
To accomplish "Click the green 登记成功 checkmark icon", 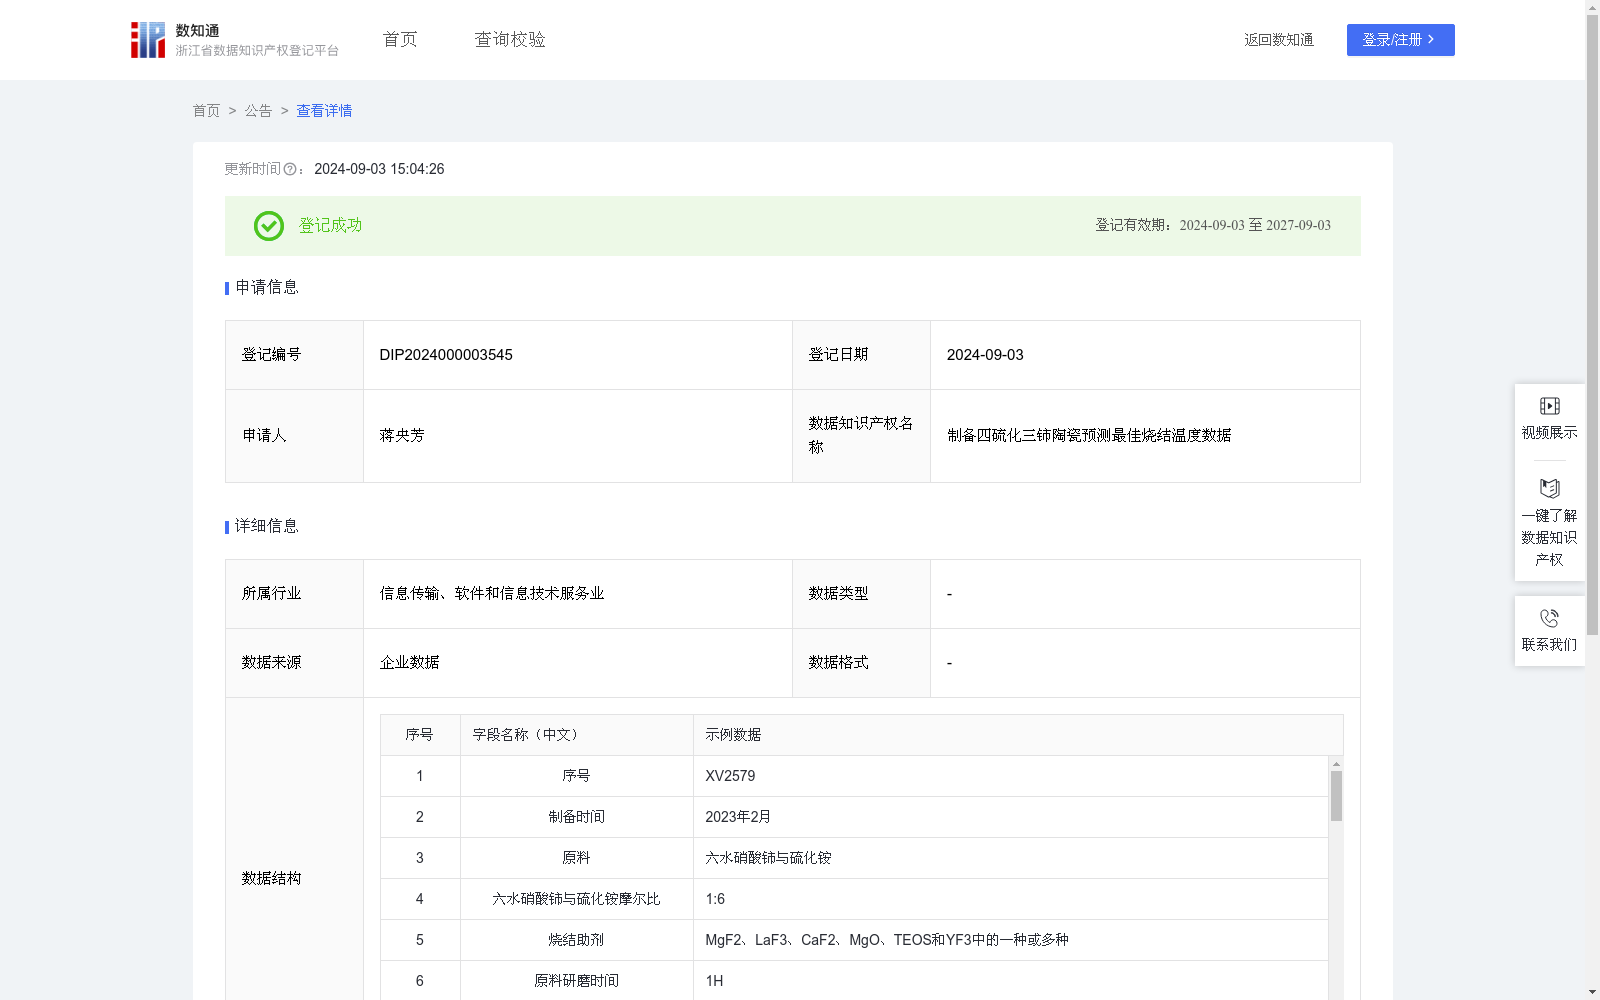I will pos(268,226).
